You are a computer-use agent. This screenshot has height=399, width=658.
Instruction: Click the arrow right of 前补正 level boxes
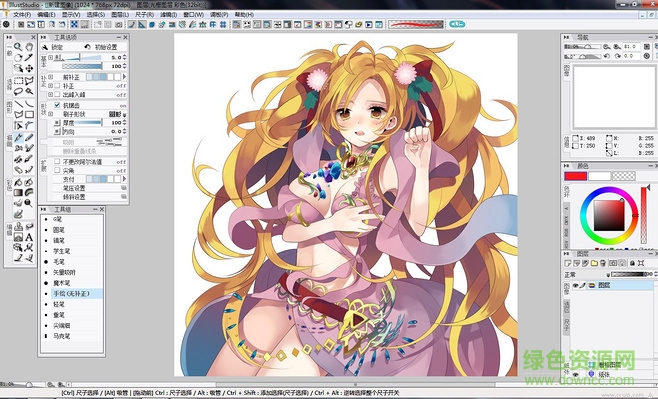pos(124,77)
